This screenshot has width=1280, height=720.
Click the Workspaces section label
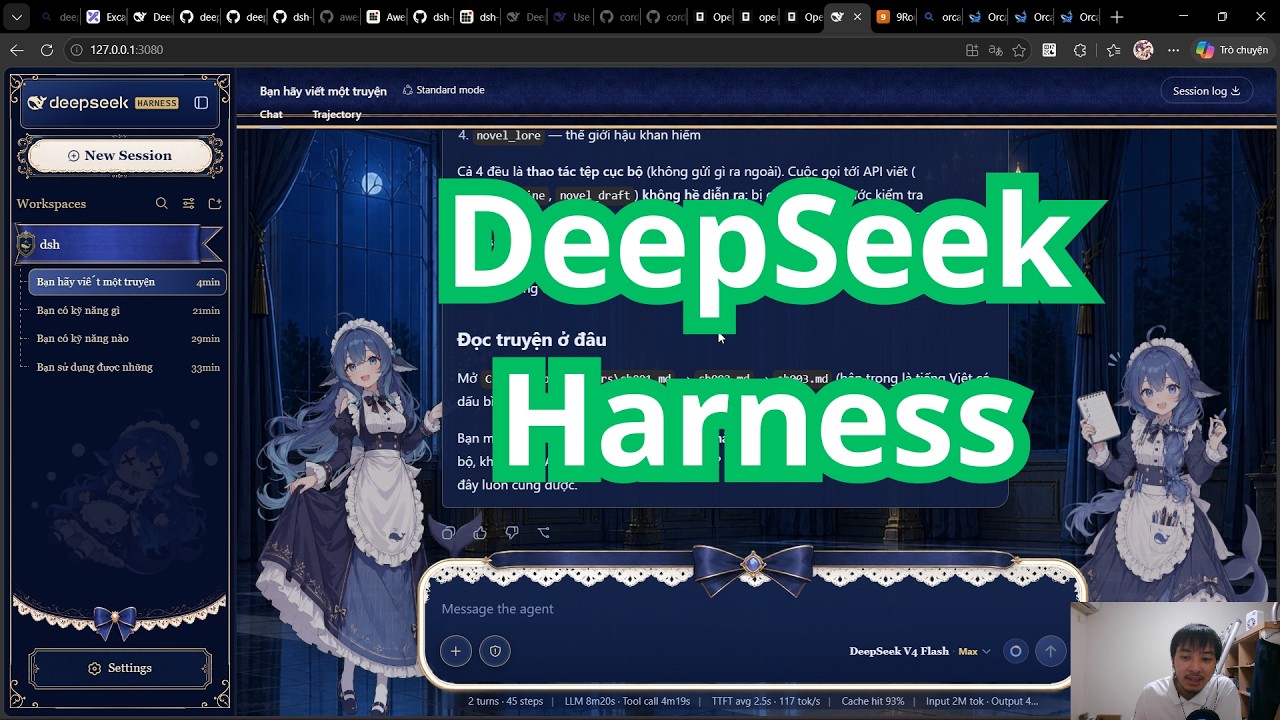51,204
